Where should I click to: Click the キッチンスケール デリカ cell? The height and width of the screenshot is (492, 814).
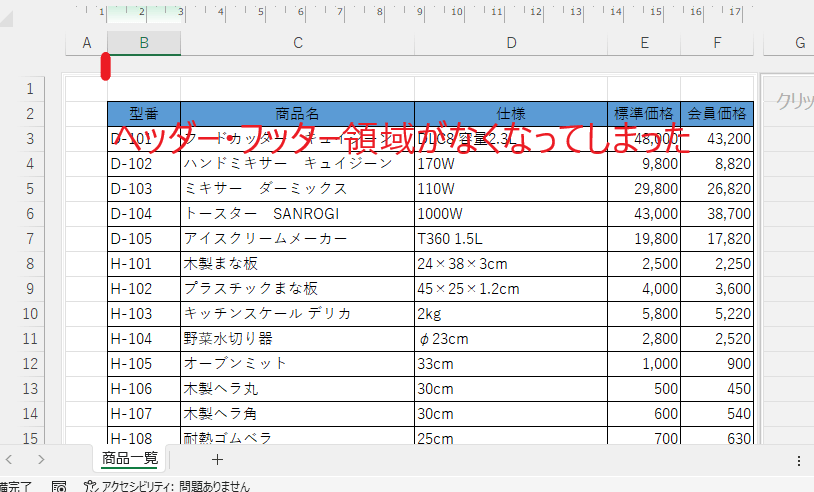click(x=297, y=313)
